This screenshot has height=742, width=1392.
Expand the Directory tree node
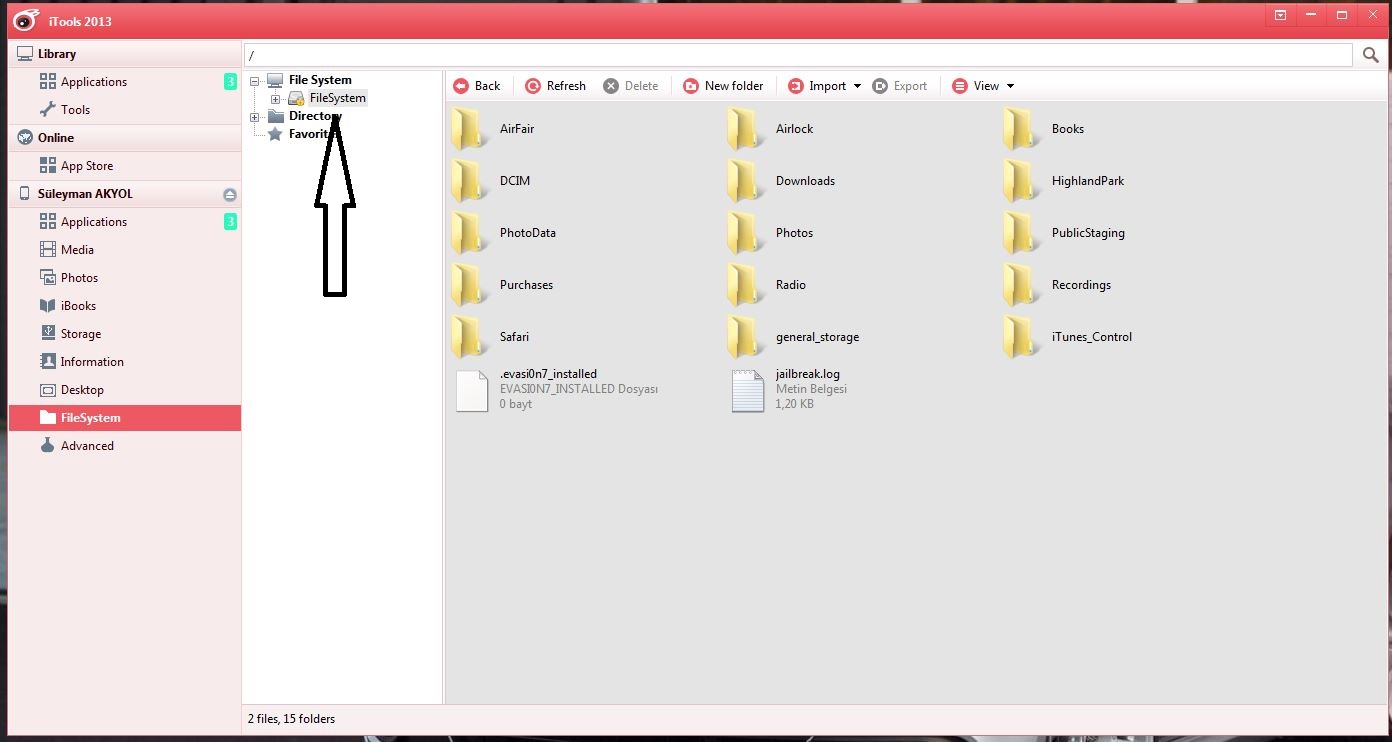[255, 117]
